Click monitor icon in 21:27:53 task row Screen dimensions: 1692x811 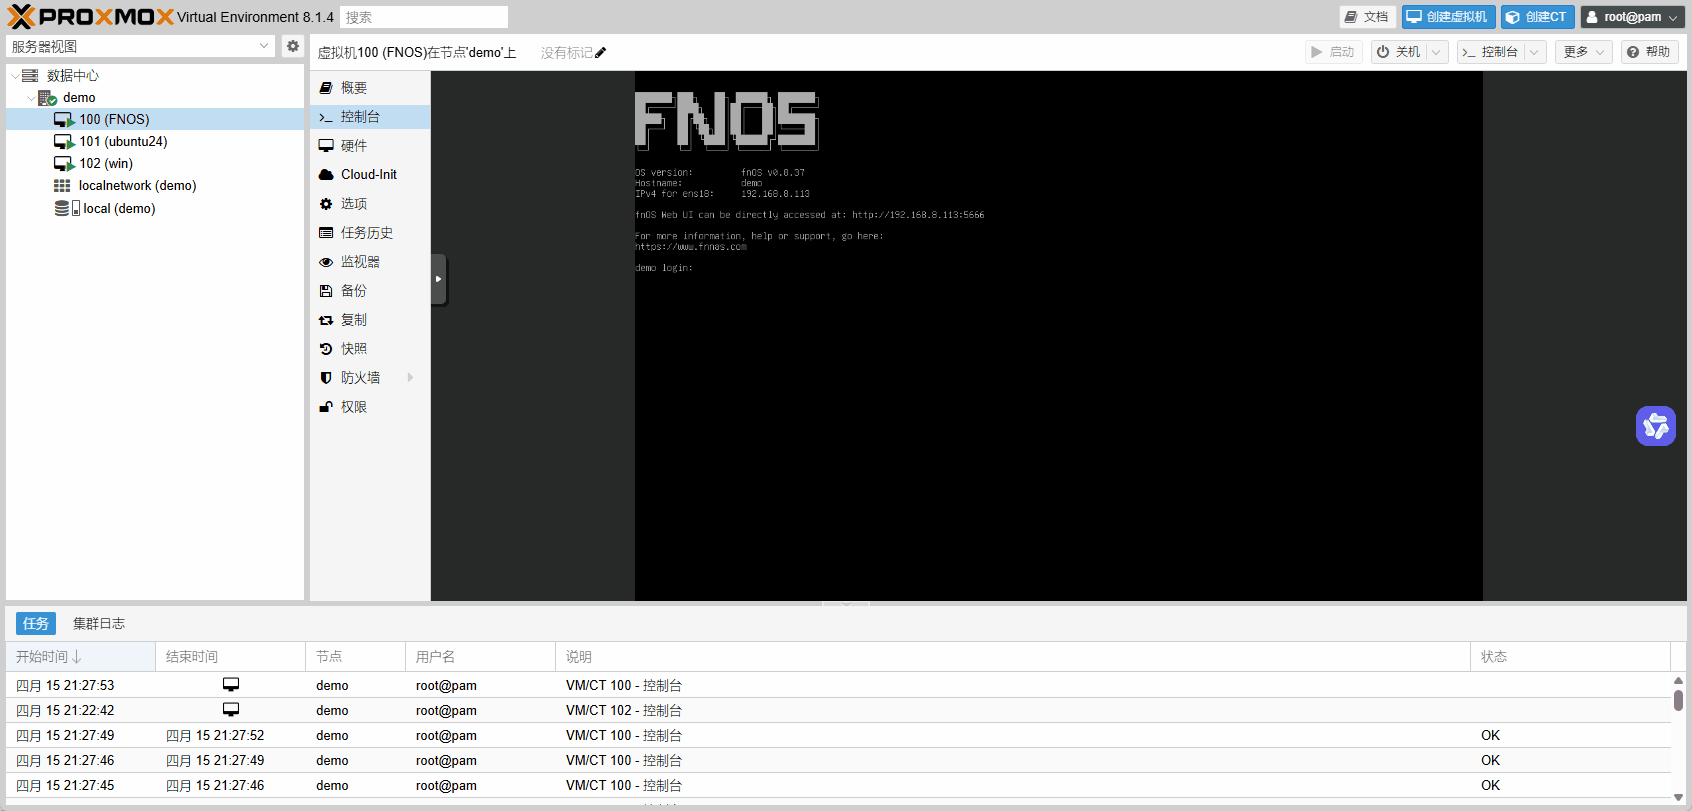(231, 685)
